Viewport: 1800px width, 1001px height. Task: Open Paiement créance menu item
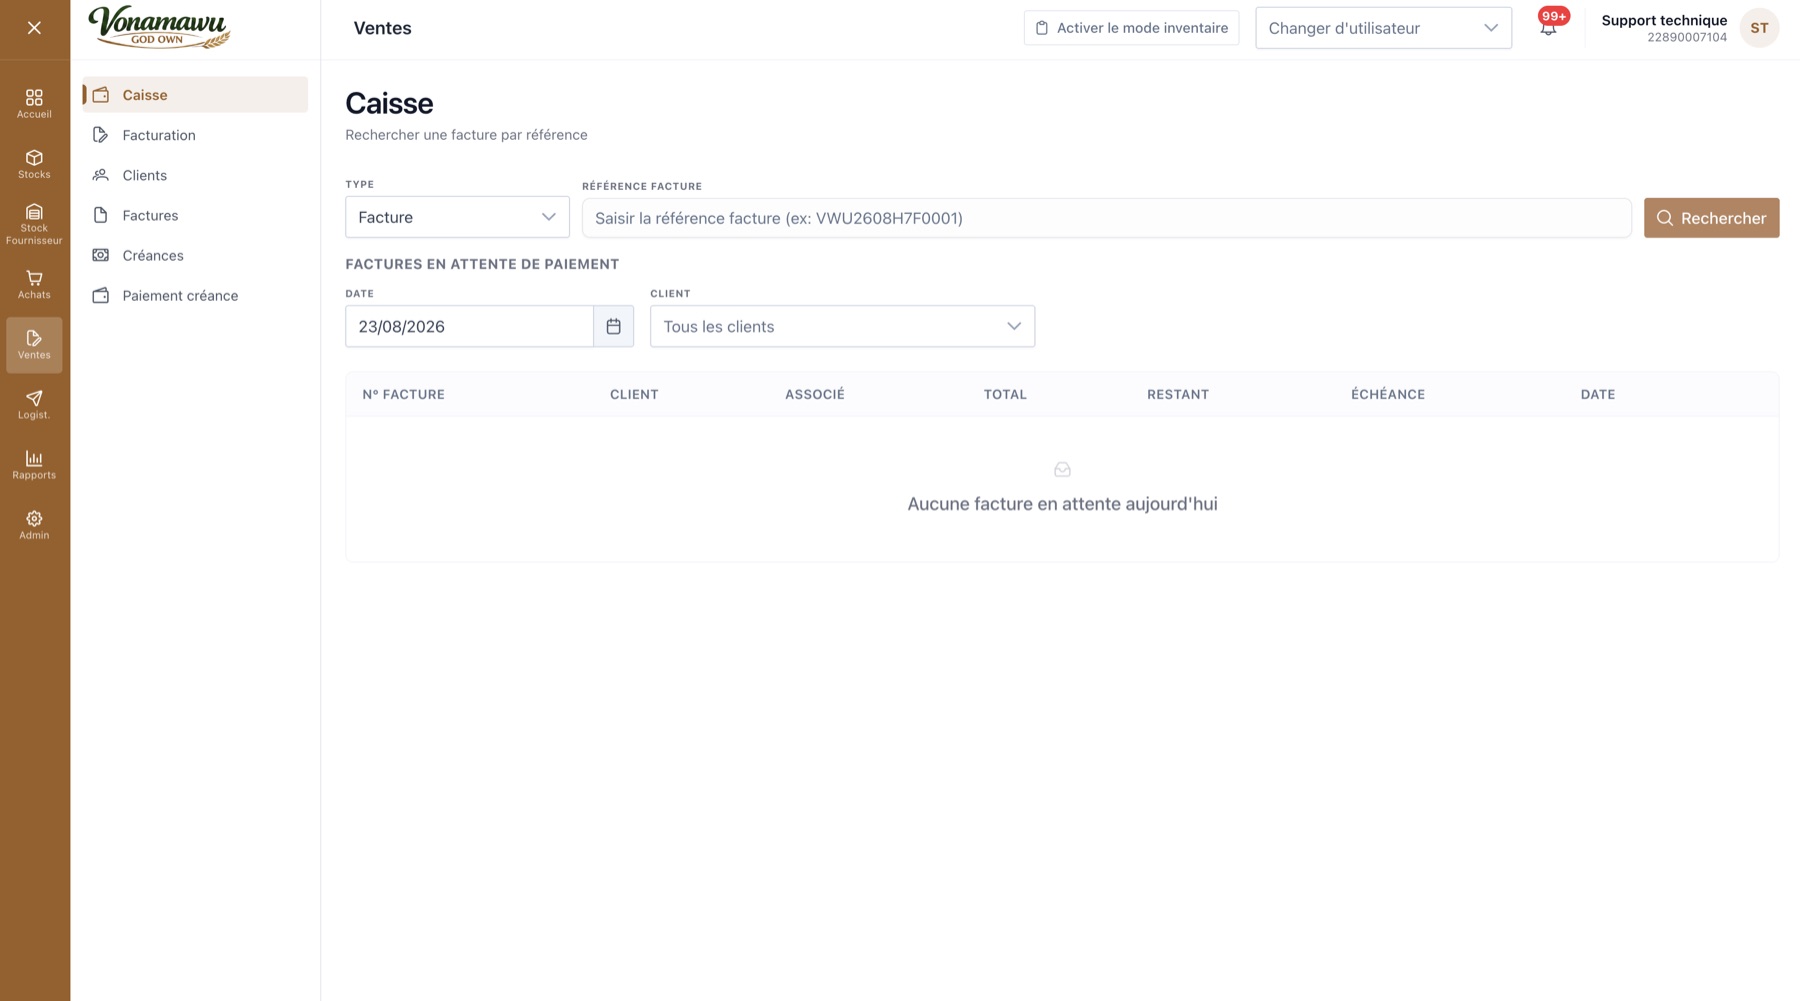(x=195, y=295)
